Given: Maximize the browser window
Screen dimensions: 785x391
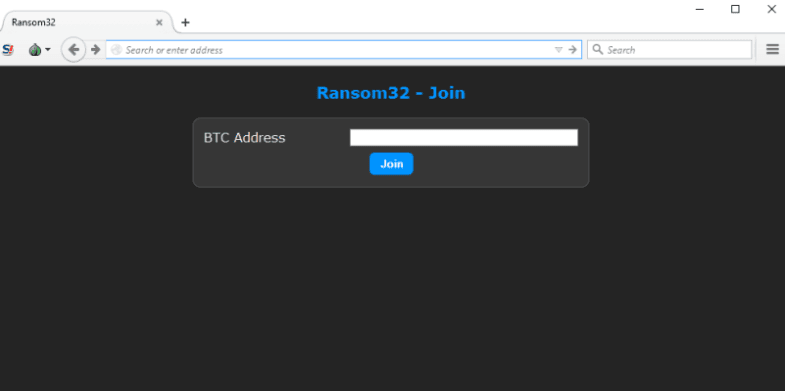Looking at the screenshot, I should click(735, 9).
